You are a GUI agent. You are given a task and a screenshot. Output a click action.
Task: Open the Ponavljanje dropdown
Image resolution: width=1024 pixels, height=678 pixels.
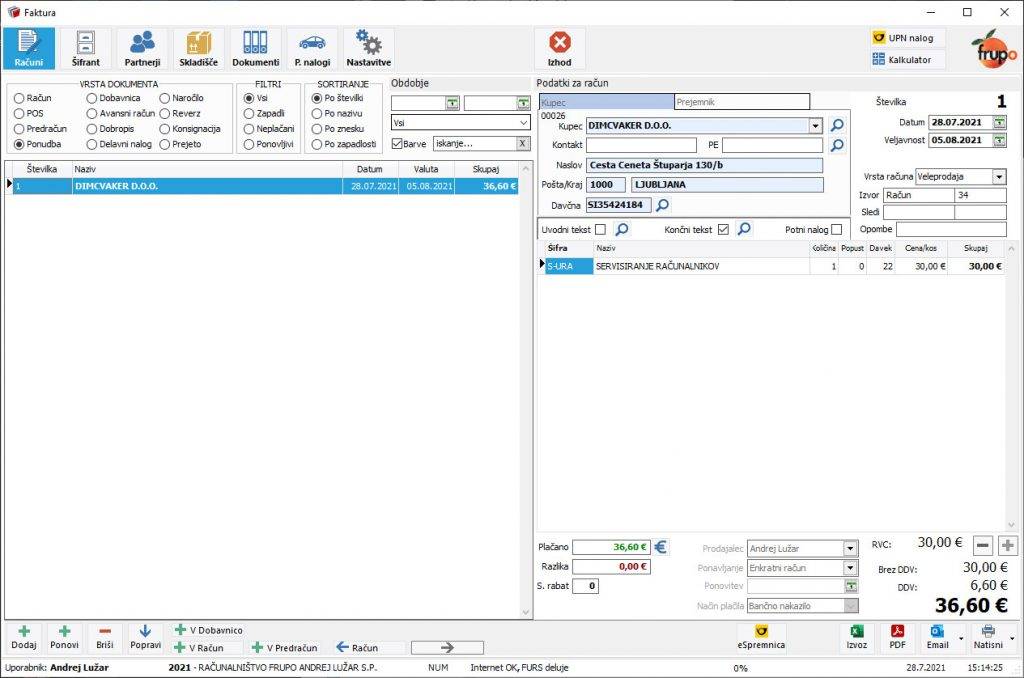click(850, 568)
